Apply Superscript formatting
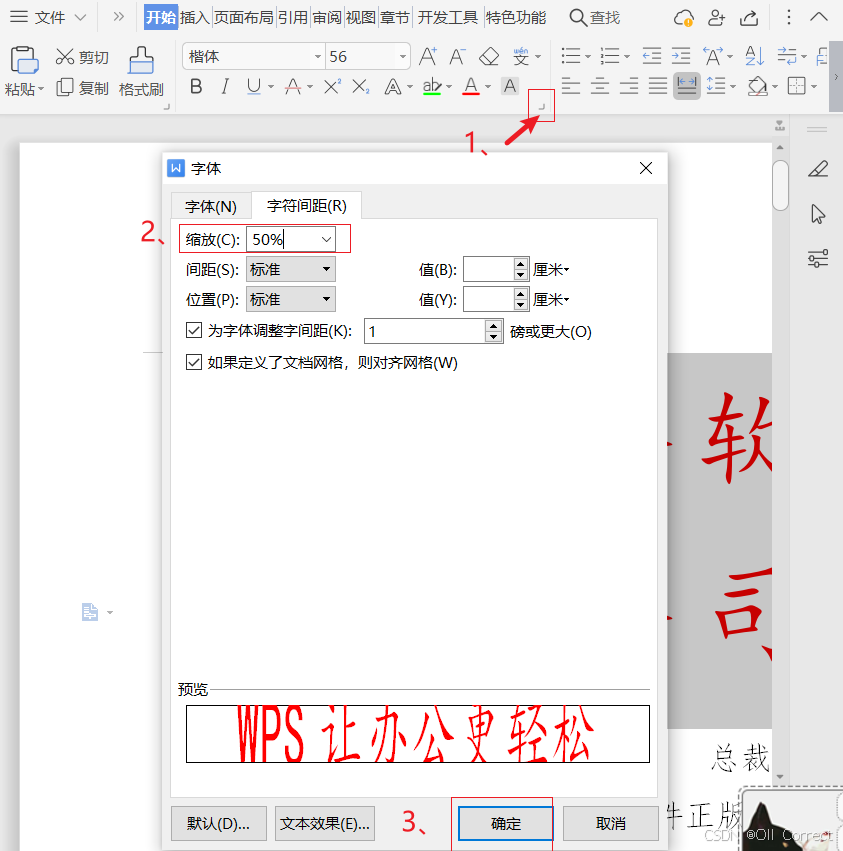Screen dimensions: 843x851 pyautogui.click(x=332, y=86)
